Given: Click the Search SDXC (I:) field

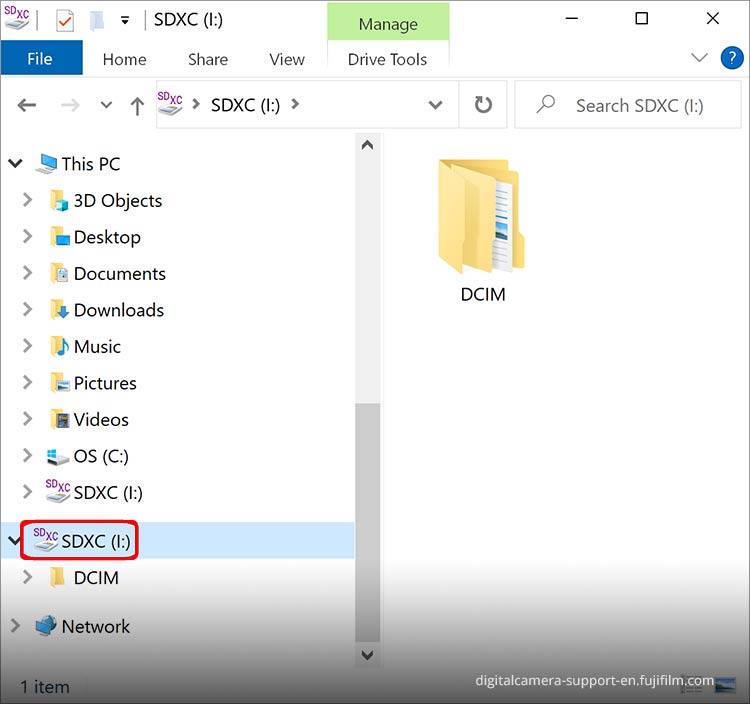Looking at the screenshot, I should 628,105.
